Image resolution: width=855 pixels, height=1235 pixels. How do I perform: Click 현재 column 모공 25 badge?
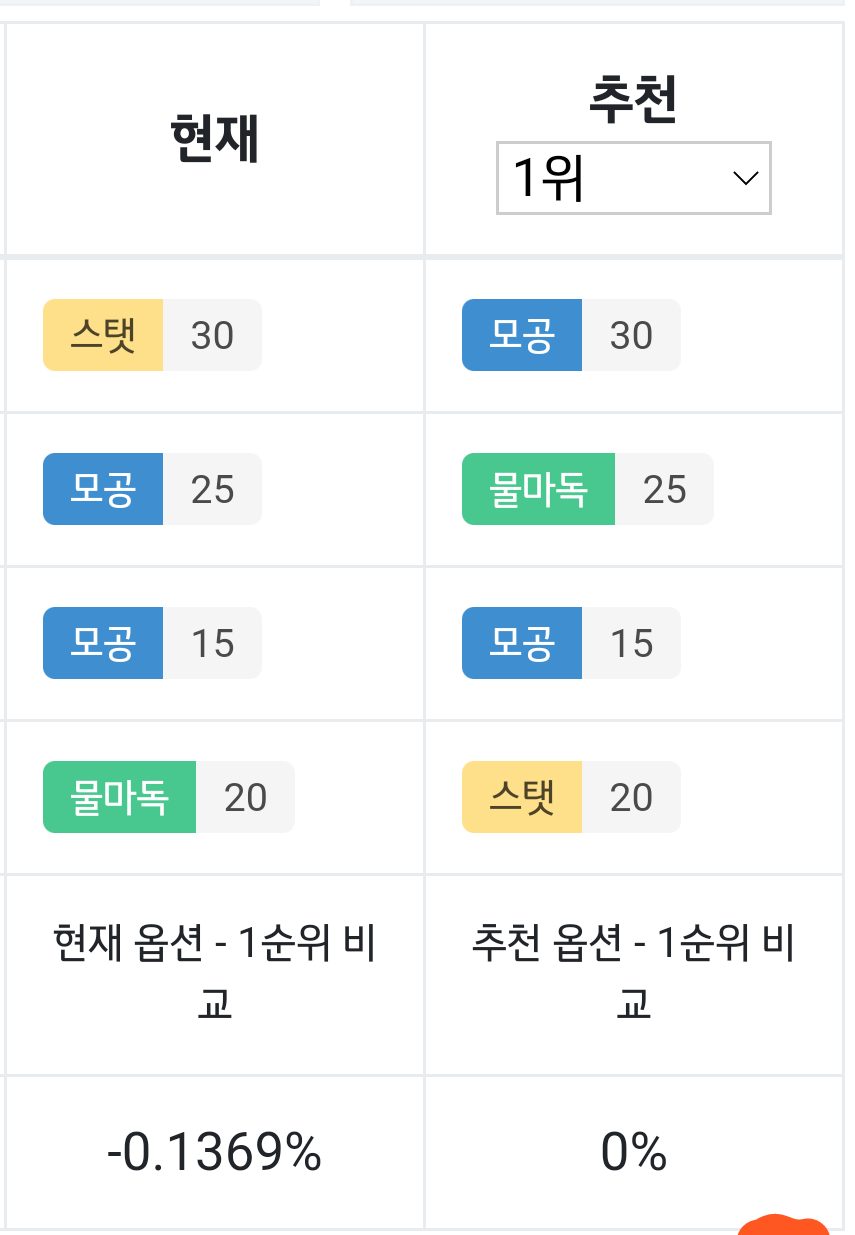click(152, 489)
